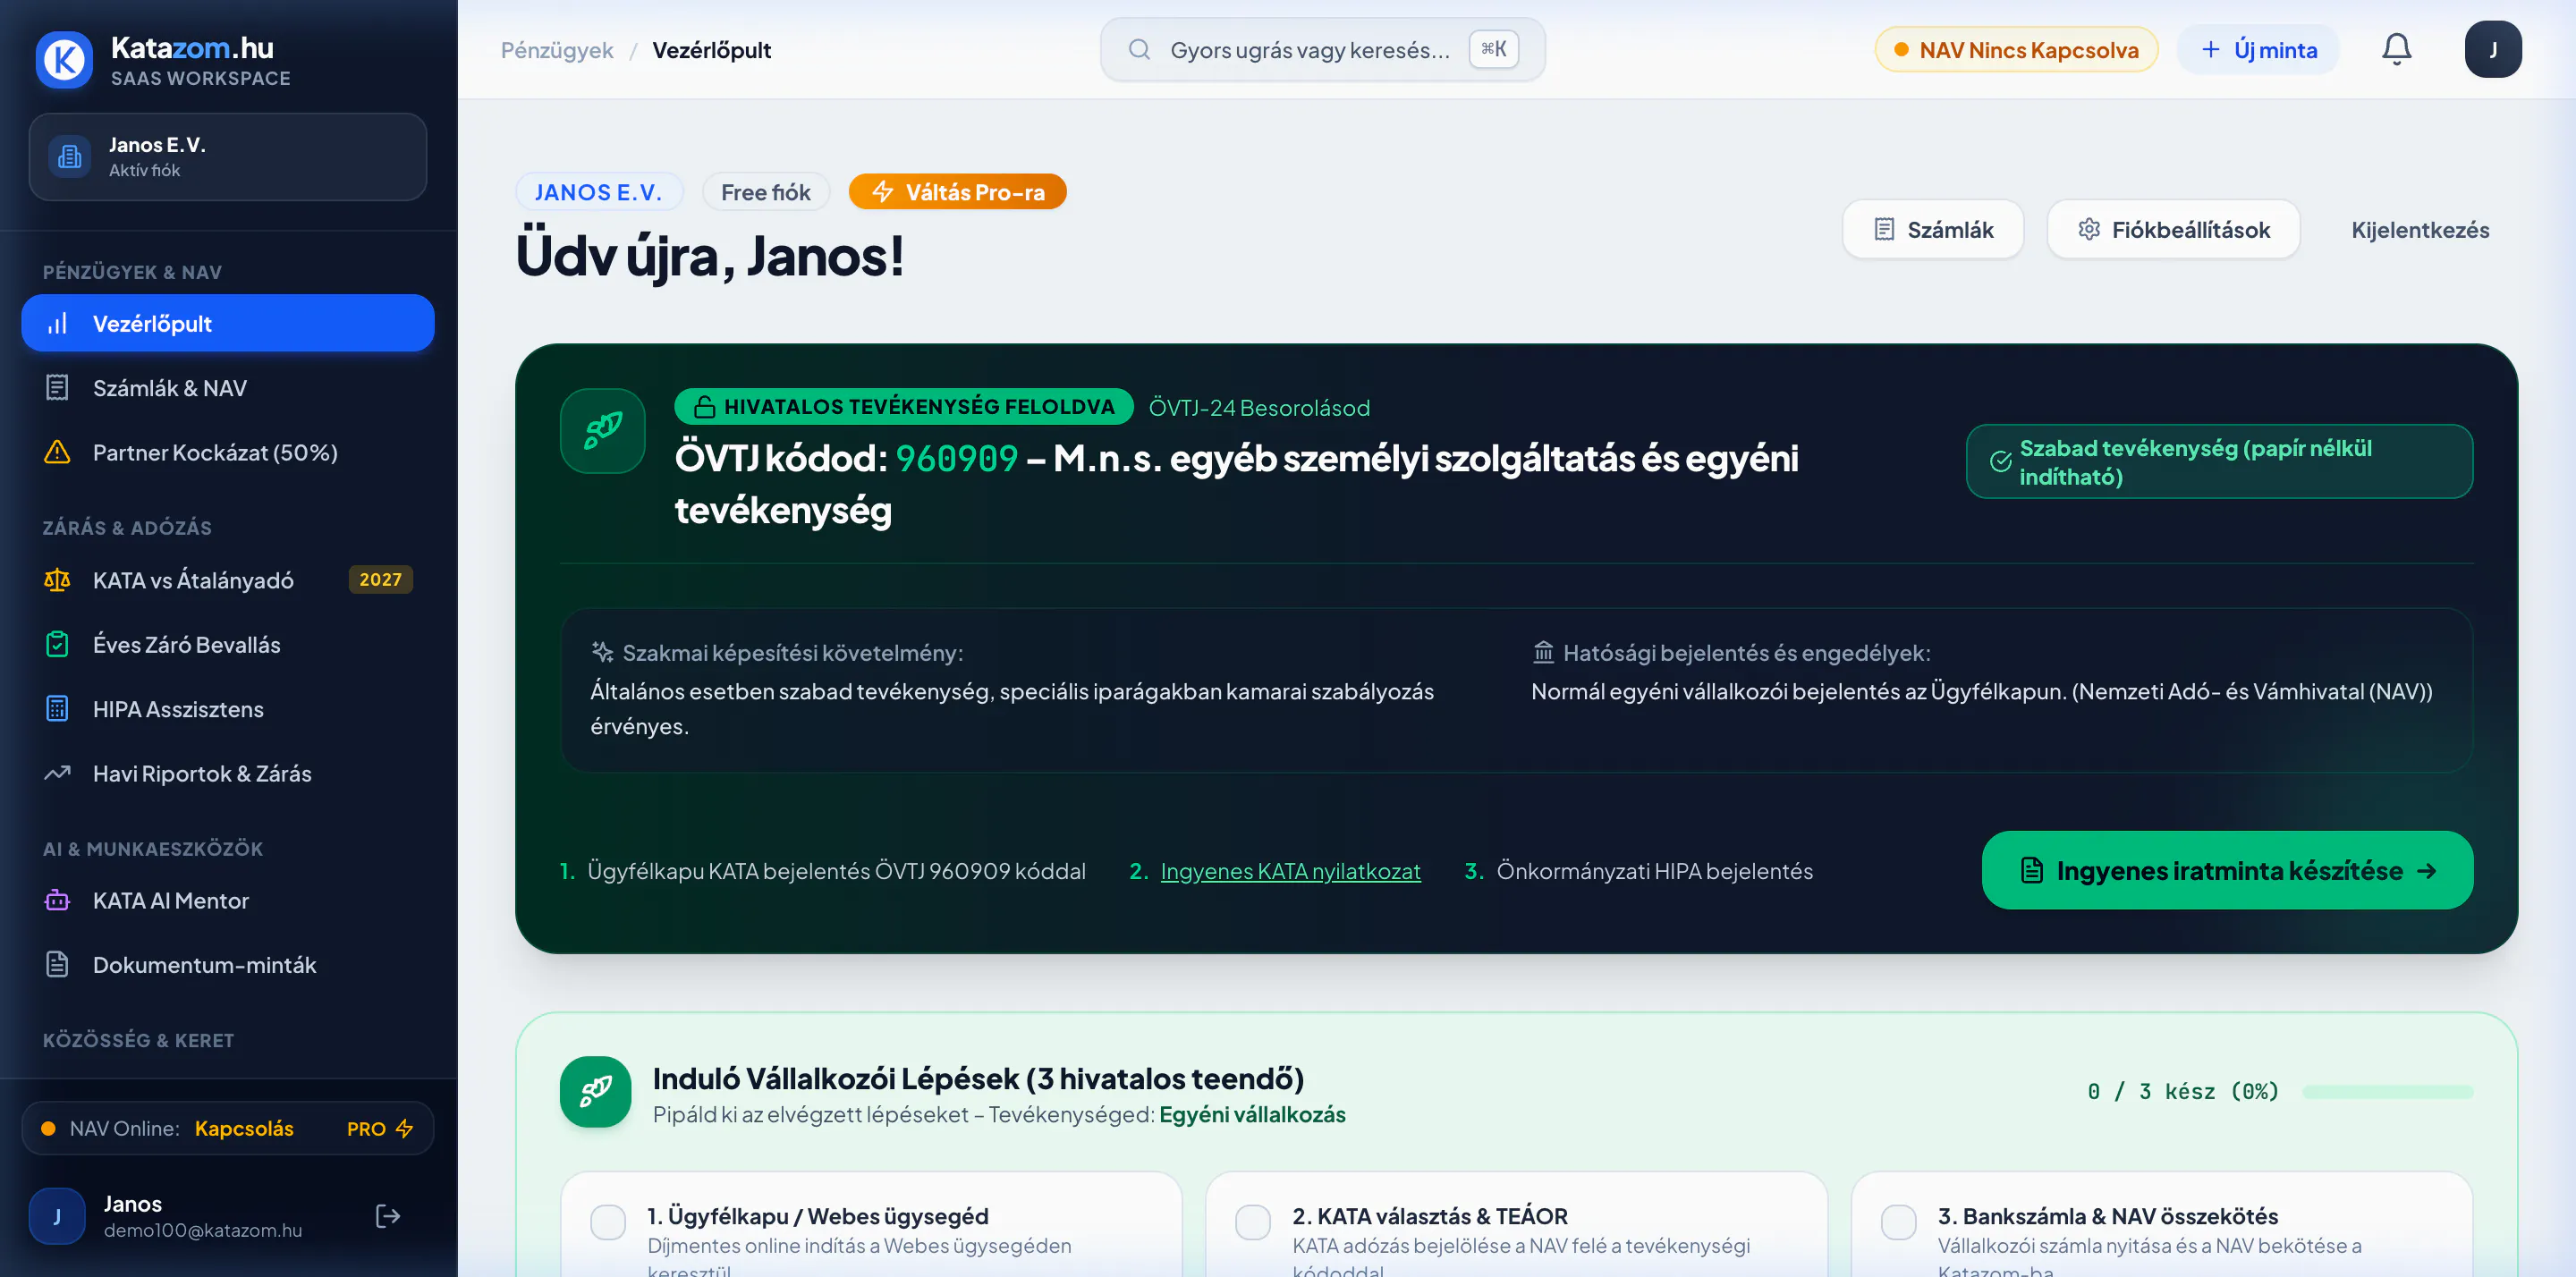Viewport: 2576px width, 1277px height.
Task: Click the Katazom.hu K logo icon
Action: (x=64, y=60)
